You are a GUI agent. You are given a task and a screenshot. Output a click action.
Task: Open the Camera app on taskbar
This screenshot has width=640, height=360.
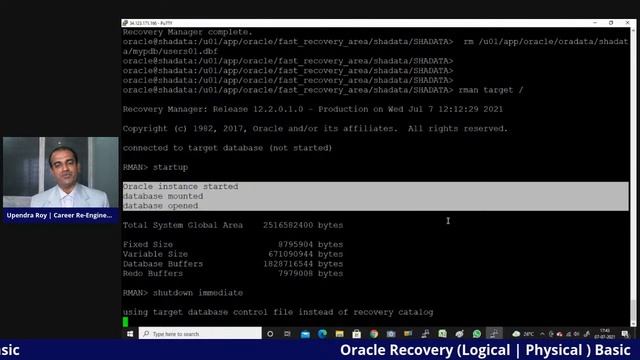(x=391, y=334)
